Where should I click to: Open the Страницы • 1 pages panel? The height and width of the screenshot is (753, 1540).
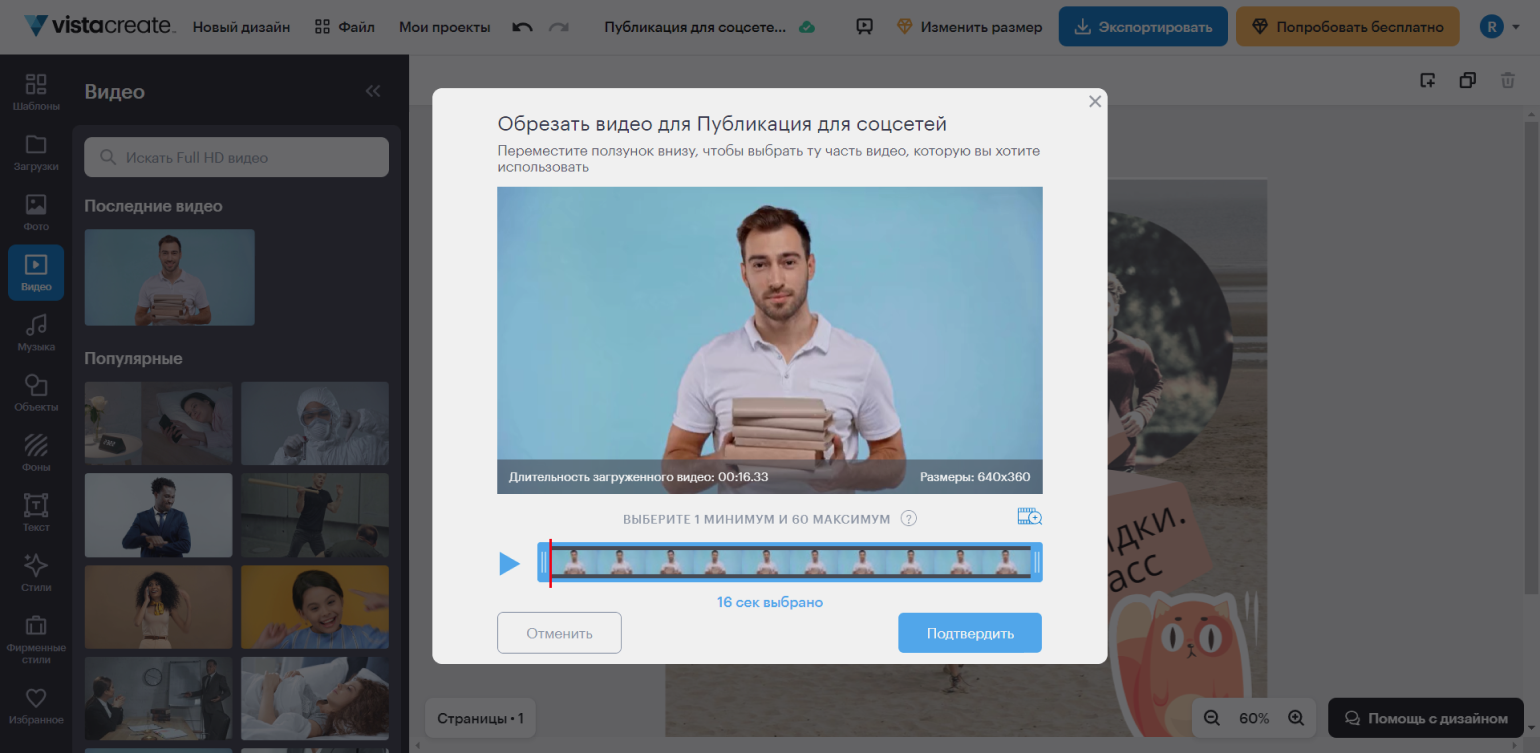(481, 718)
